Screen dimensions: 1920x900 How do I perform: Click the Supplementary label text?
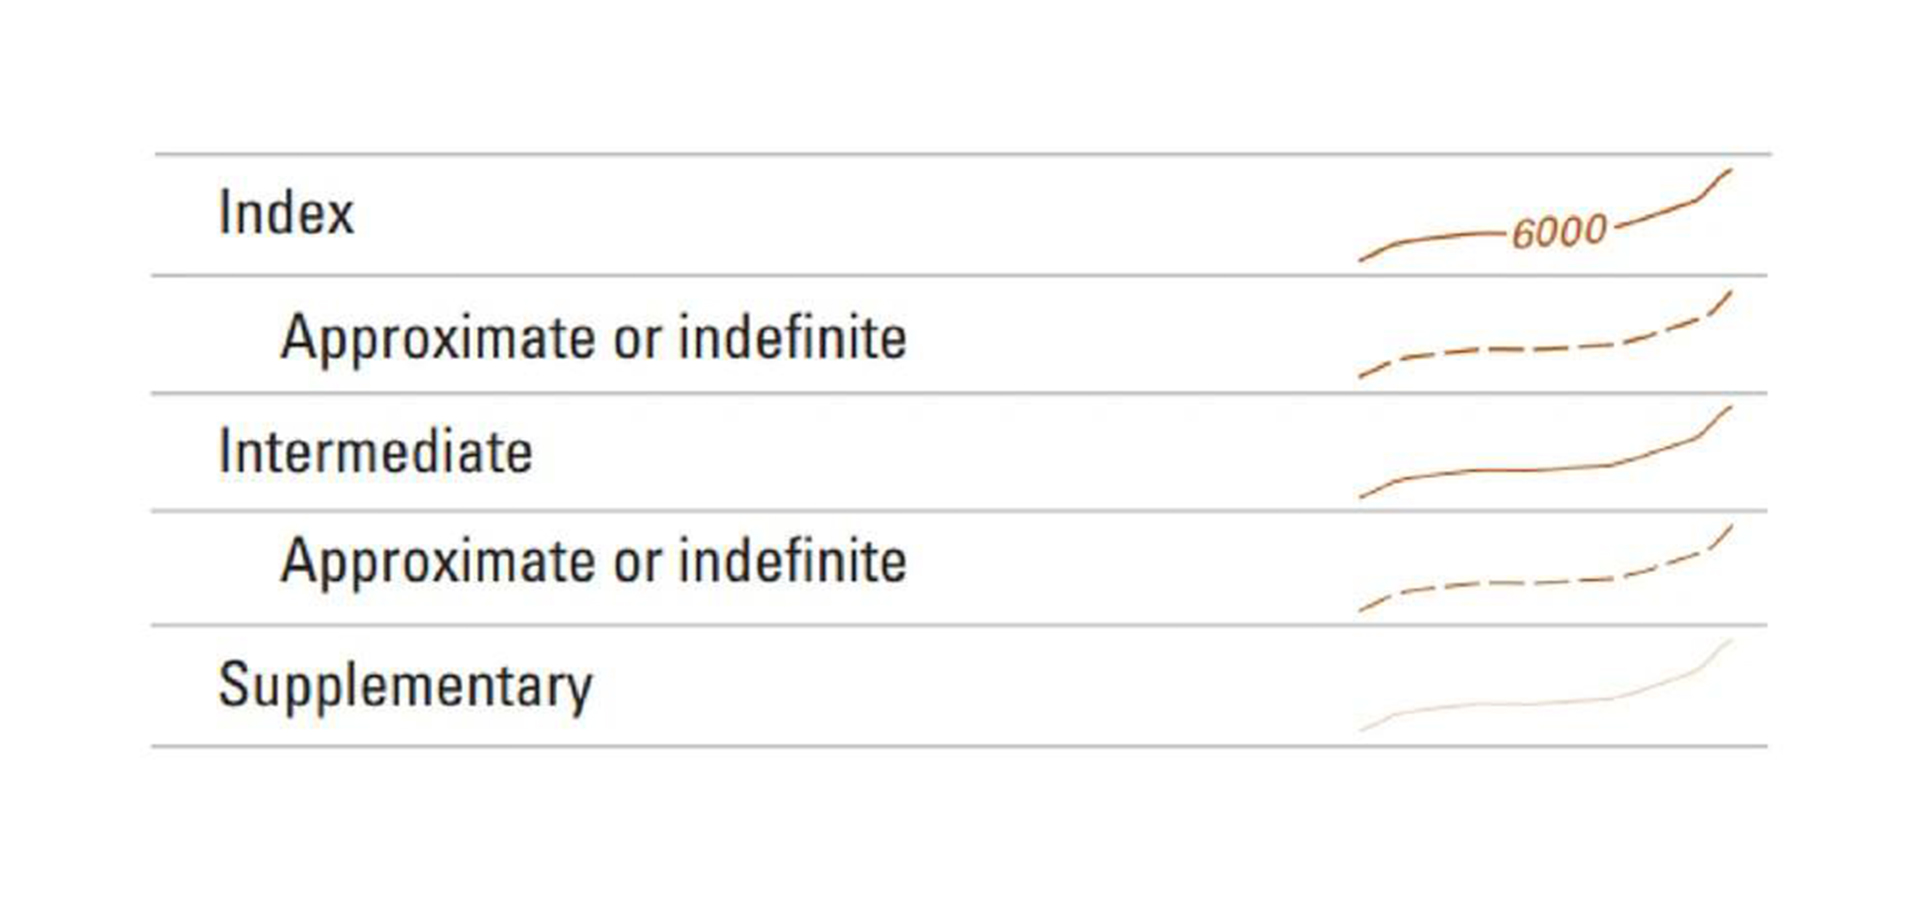(405, 686)
